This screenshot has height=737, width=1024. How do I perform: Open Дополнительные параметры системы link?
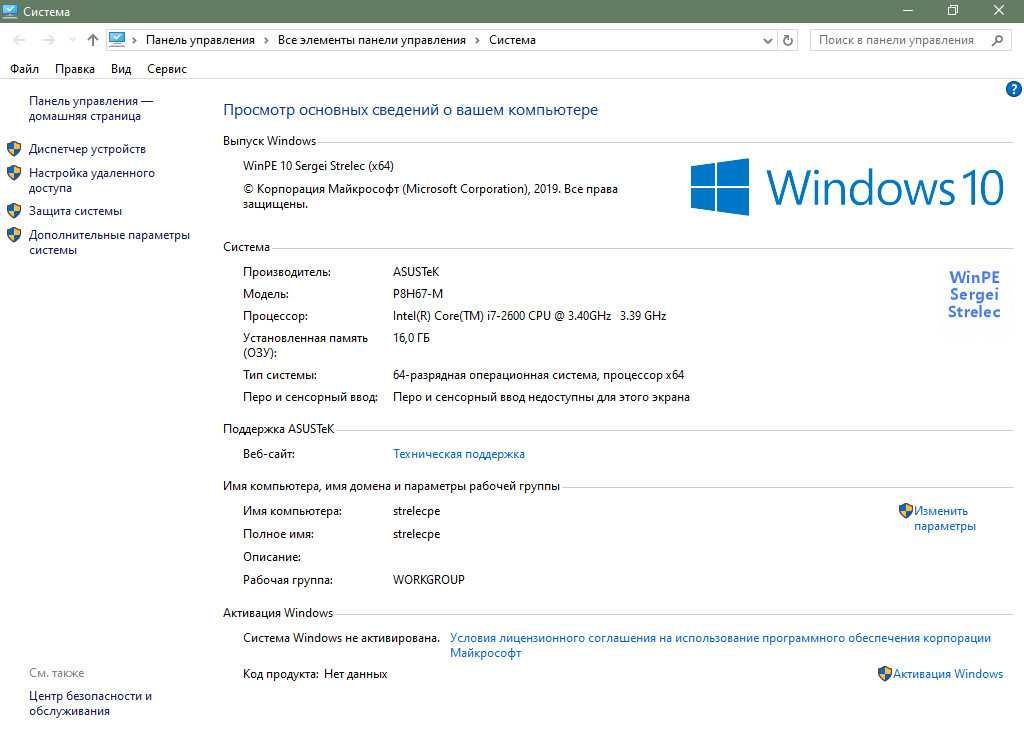click(x=110, y=242)
